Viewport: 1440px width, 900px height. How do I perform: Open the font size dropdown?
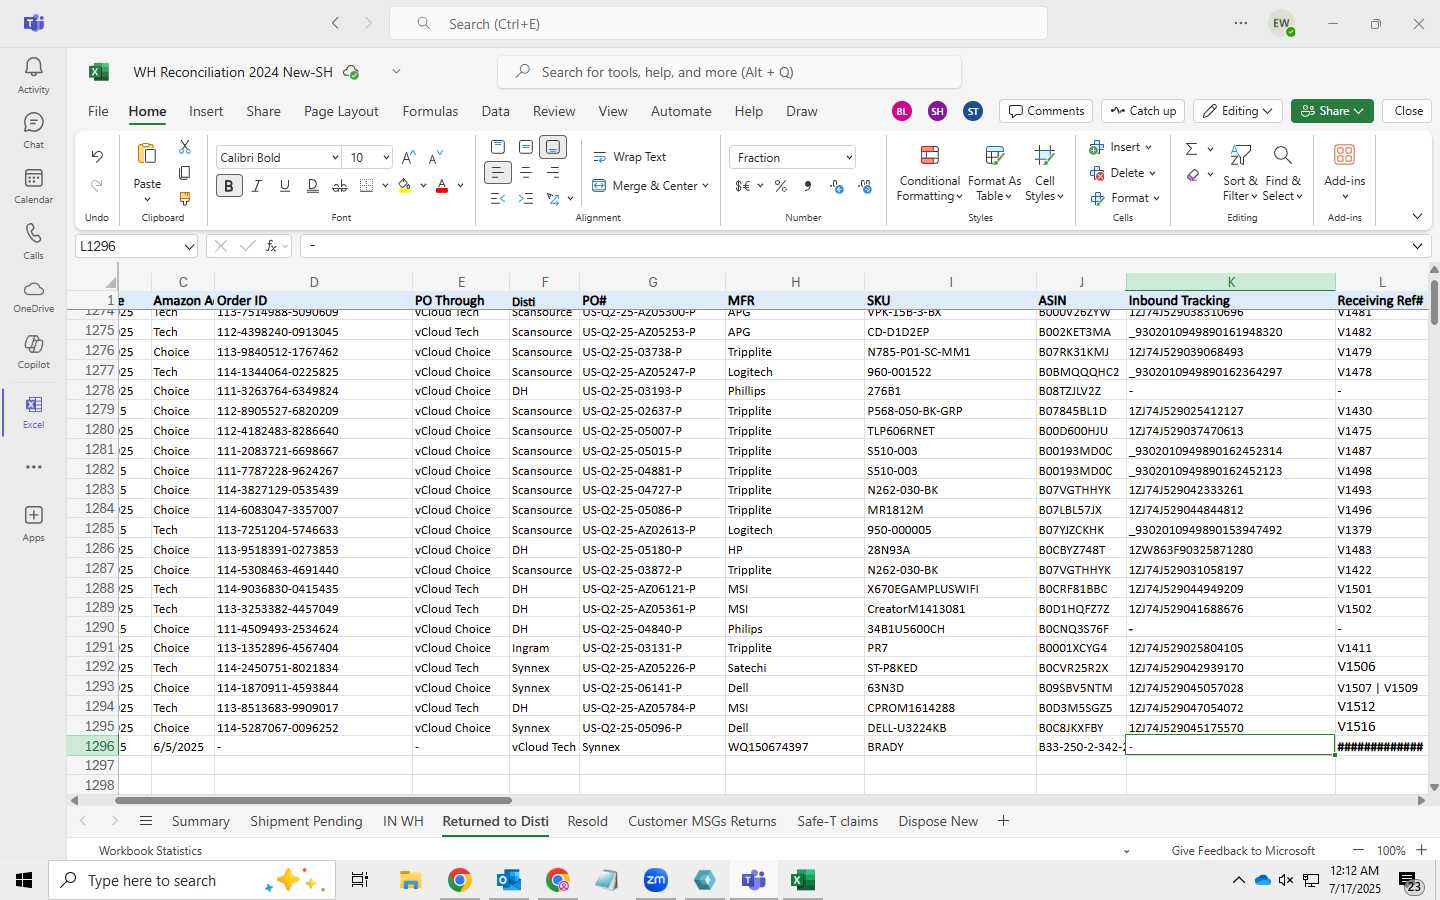(x=386, y=158)
